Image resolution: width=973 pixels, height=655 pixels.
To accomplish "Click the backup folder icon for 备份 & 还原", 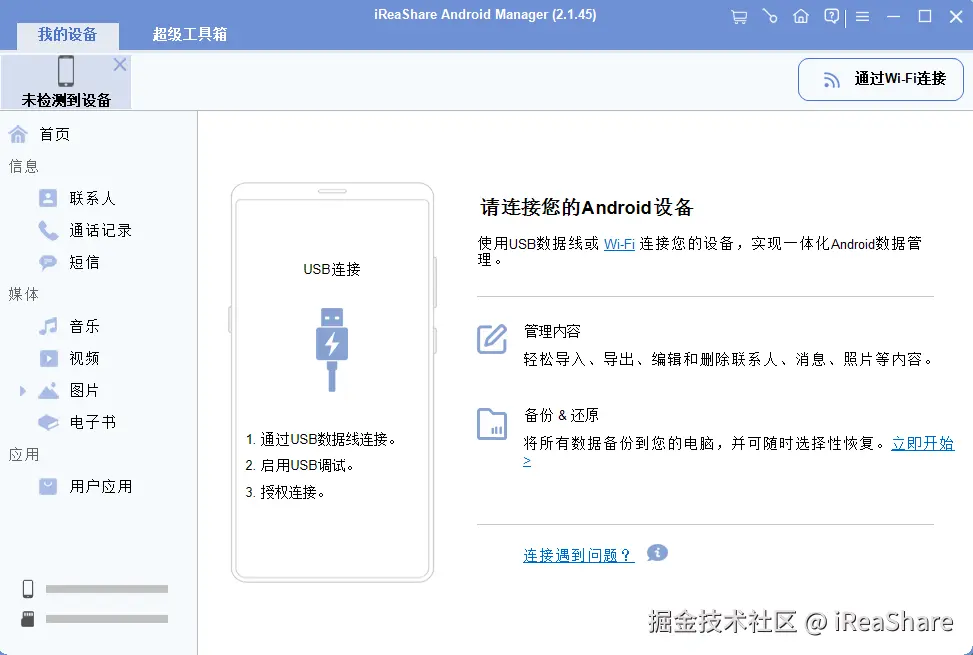I will [492, 424].
